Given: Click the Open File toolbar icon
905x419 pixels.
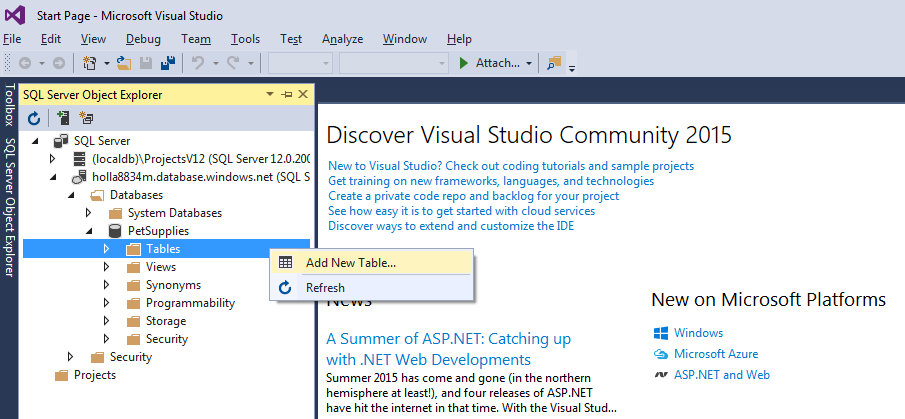Looking at the screenshot, I should click(124, 63).
